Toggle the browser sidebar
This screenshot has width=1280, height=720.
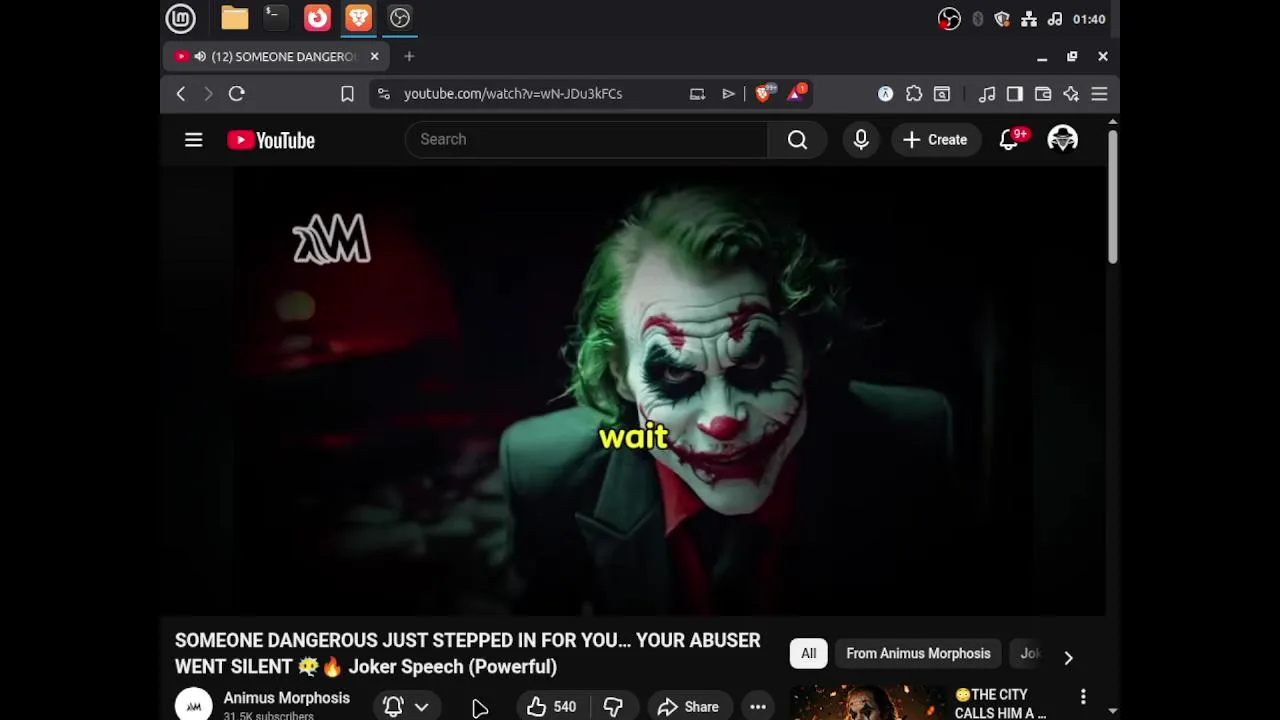click(x=1015, y=94)
